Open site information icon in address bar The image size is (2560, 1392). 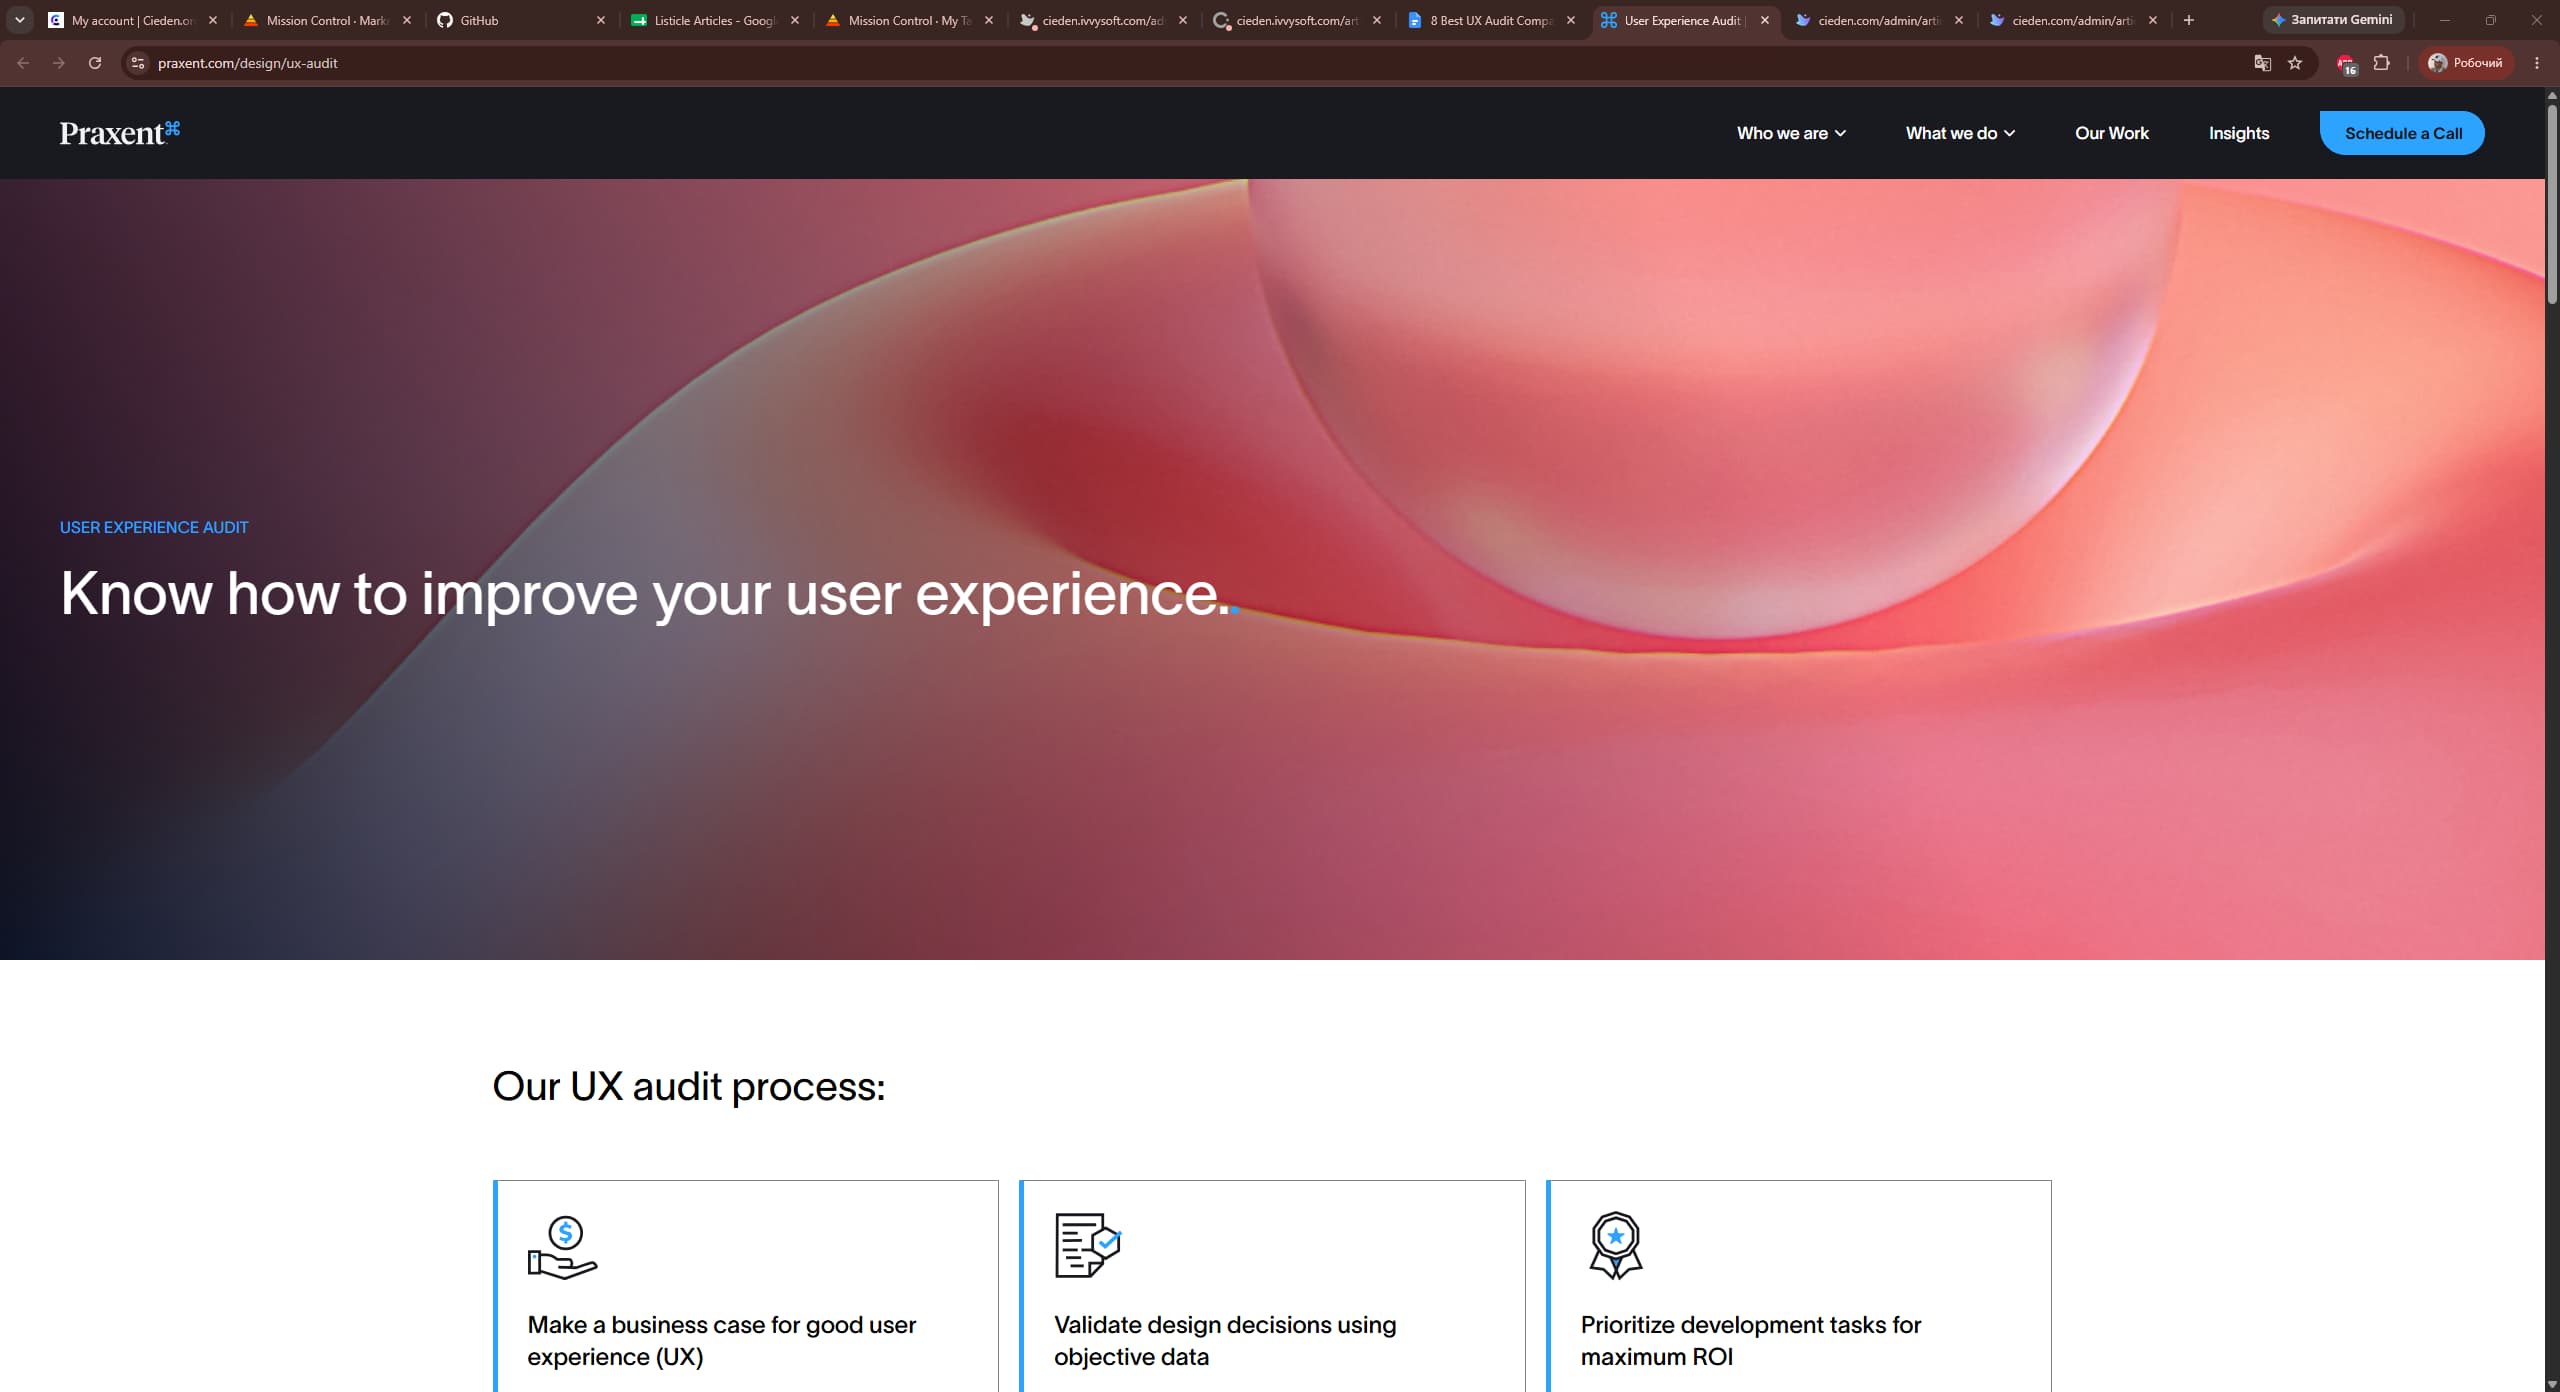[x=138, y=63]
